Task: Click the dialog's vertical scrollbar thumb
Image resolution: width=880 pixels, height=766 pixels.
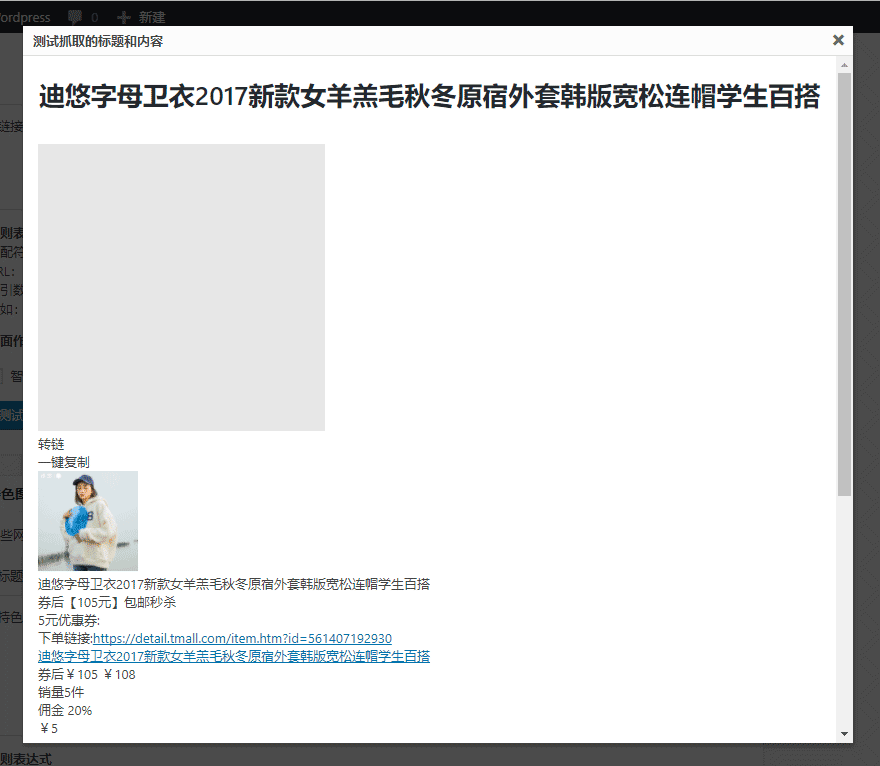Action: tap(844, 284)
